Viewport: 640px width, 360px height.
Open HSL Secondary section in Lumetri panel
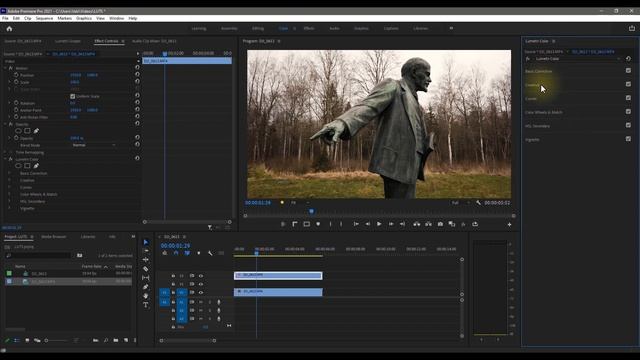[537, 126]
